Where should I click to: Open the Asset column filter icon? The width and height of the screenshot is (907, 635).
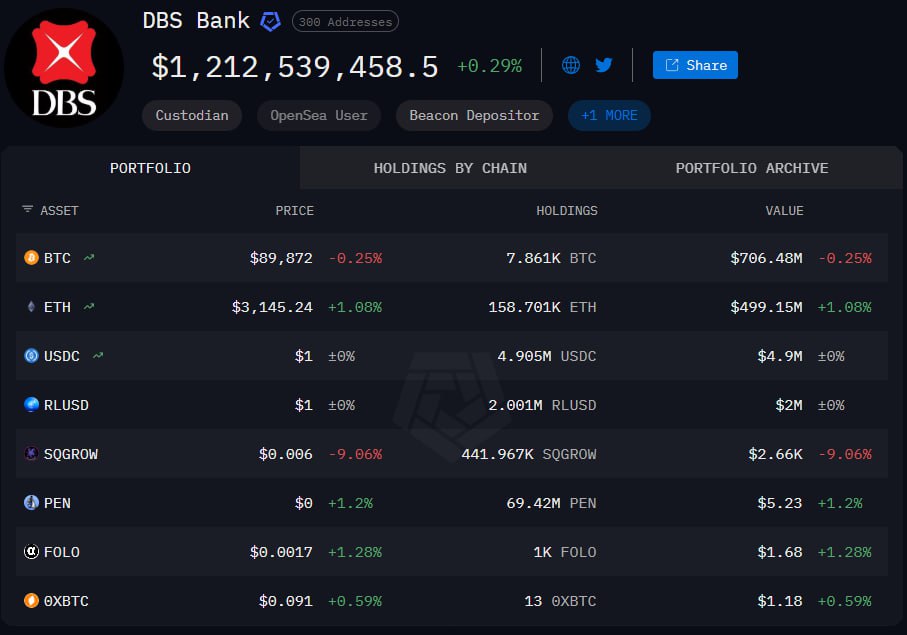click(x=27, y=210)
